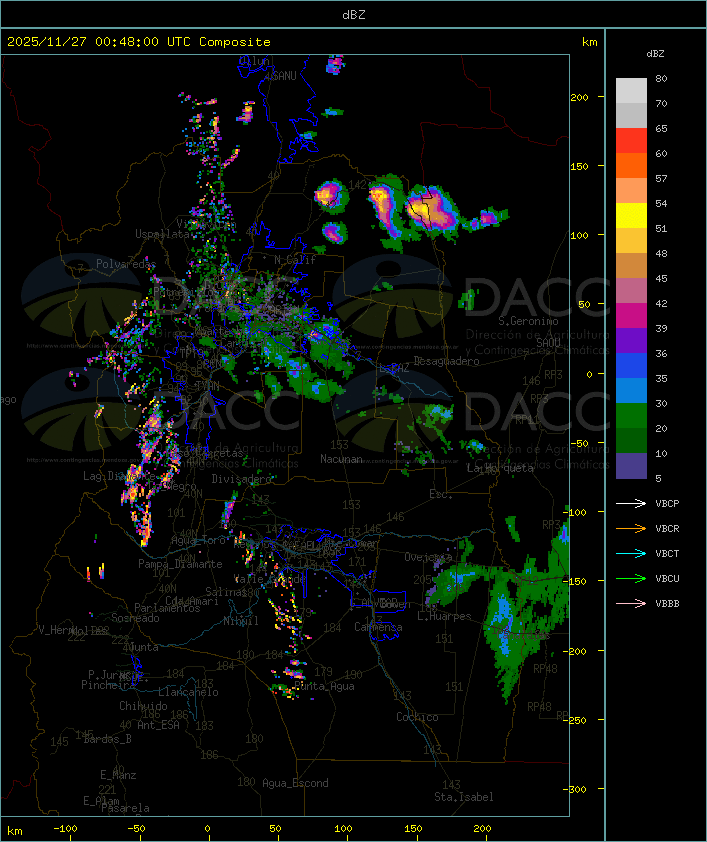Click the VBBB legend label
The image size is (707, 842).
(667, 604)
